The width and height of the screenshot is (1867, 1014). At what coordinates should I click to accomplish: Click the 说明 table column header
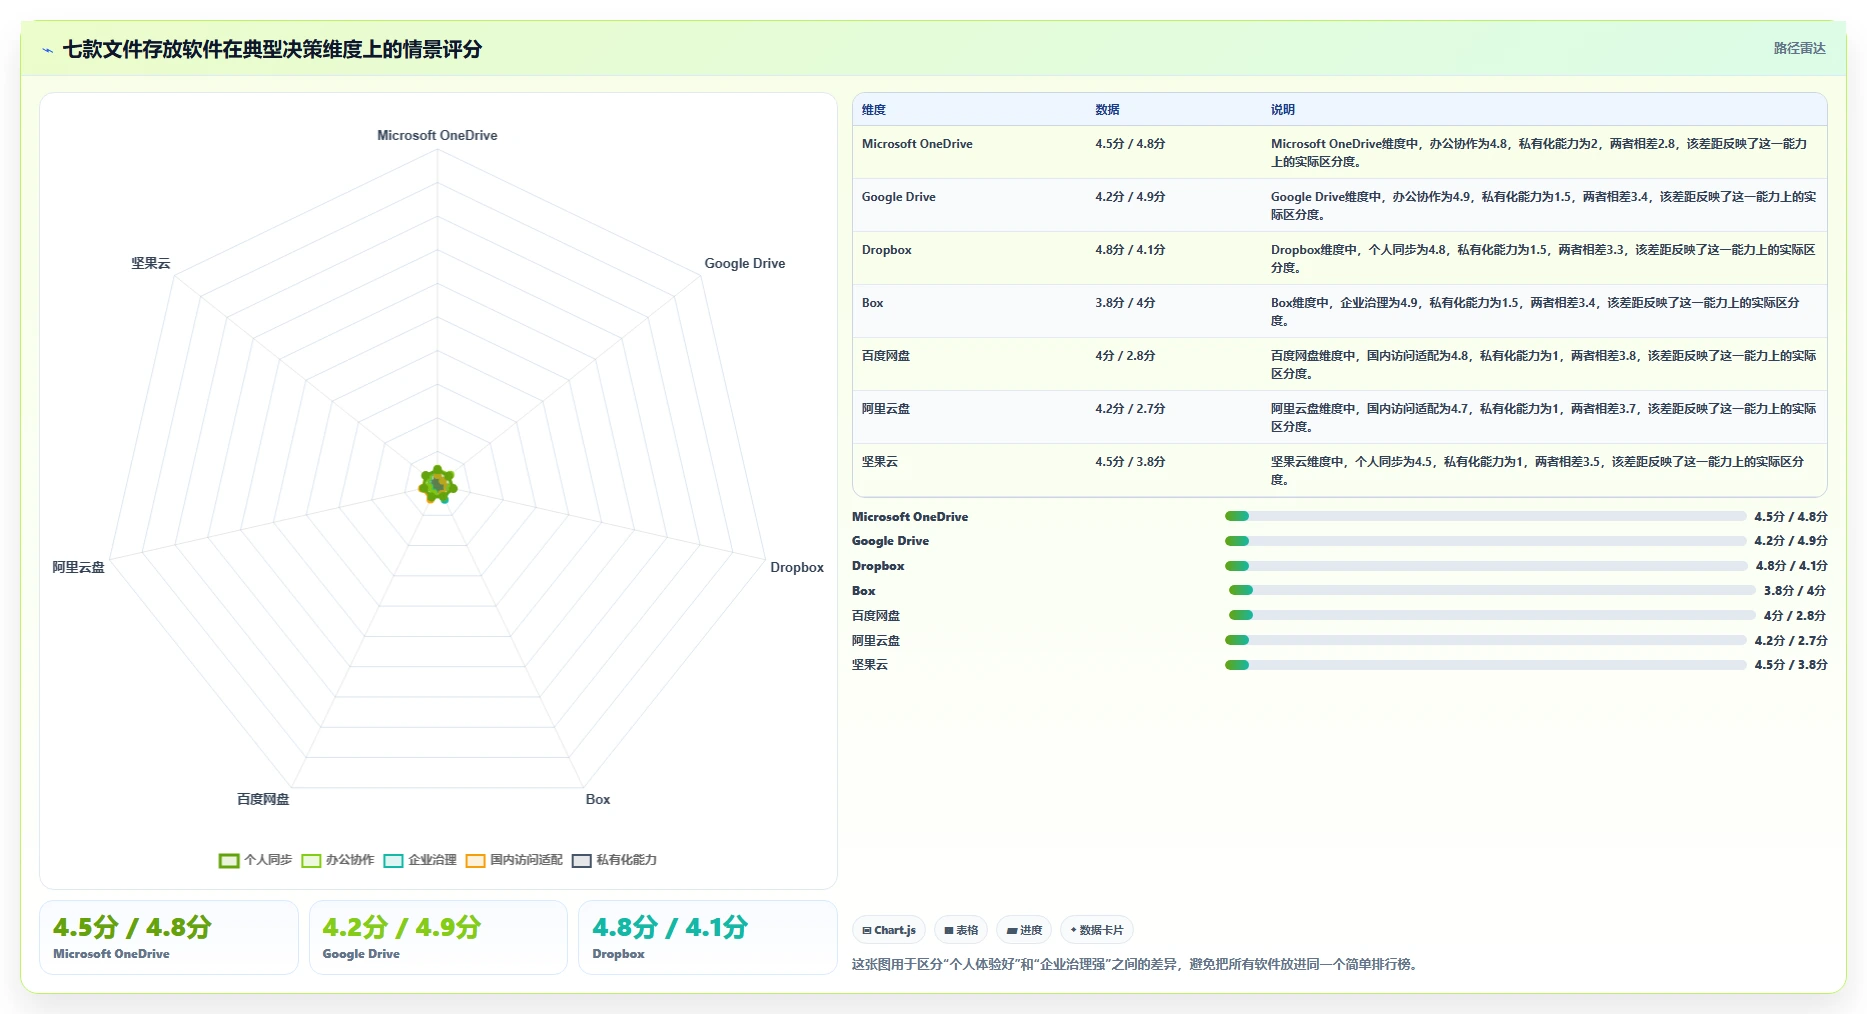pyautogui.click(x=1283, y=110)
